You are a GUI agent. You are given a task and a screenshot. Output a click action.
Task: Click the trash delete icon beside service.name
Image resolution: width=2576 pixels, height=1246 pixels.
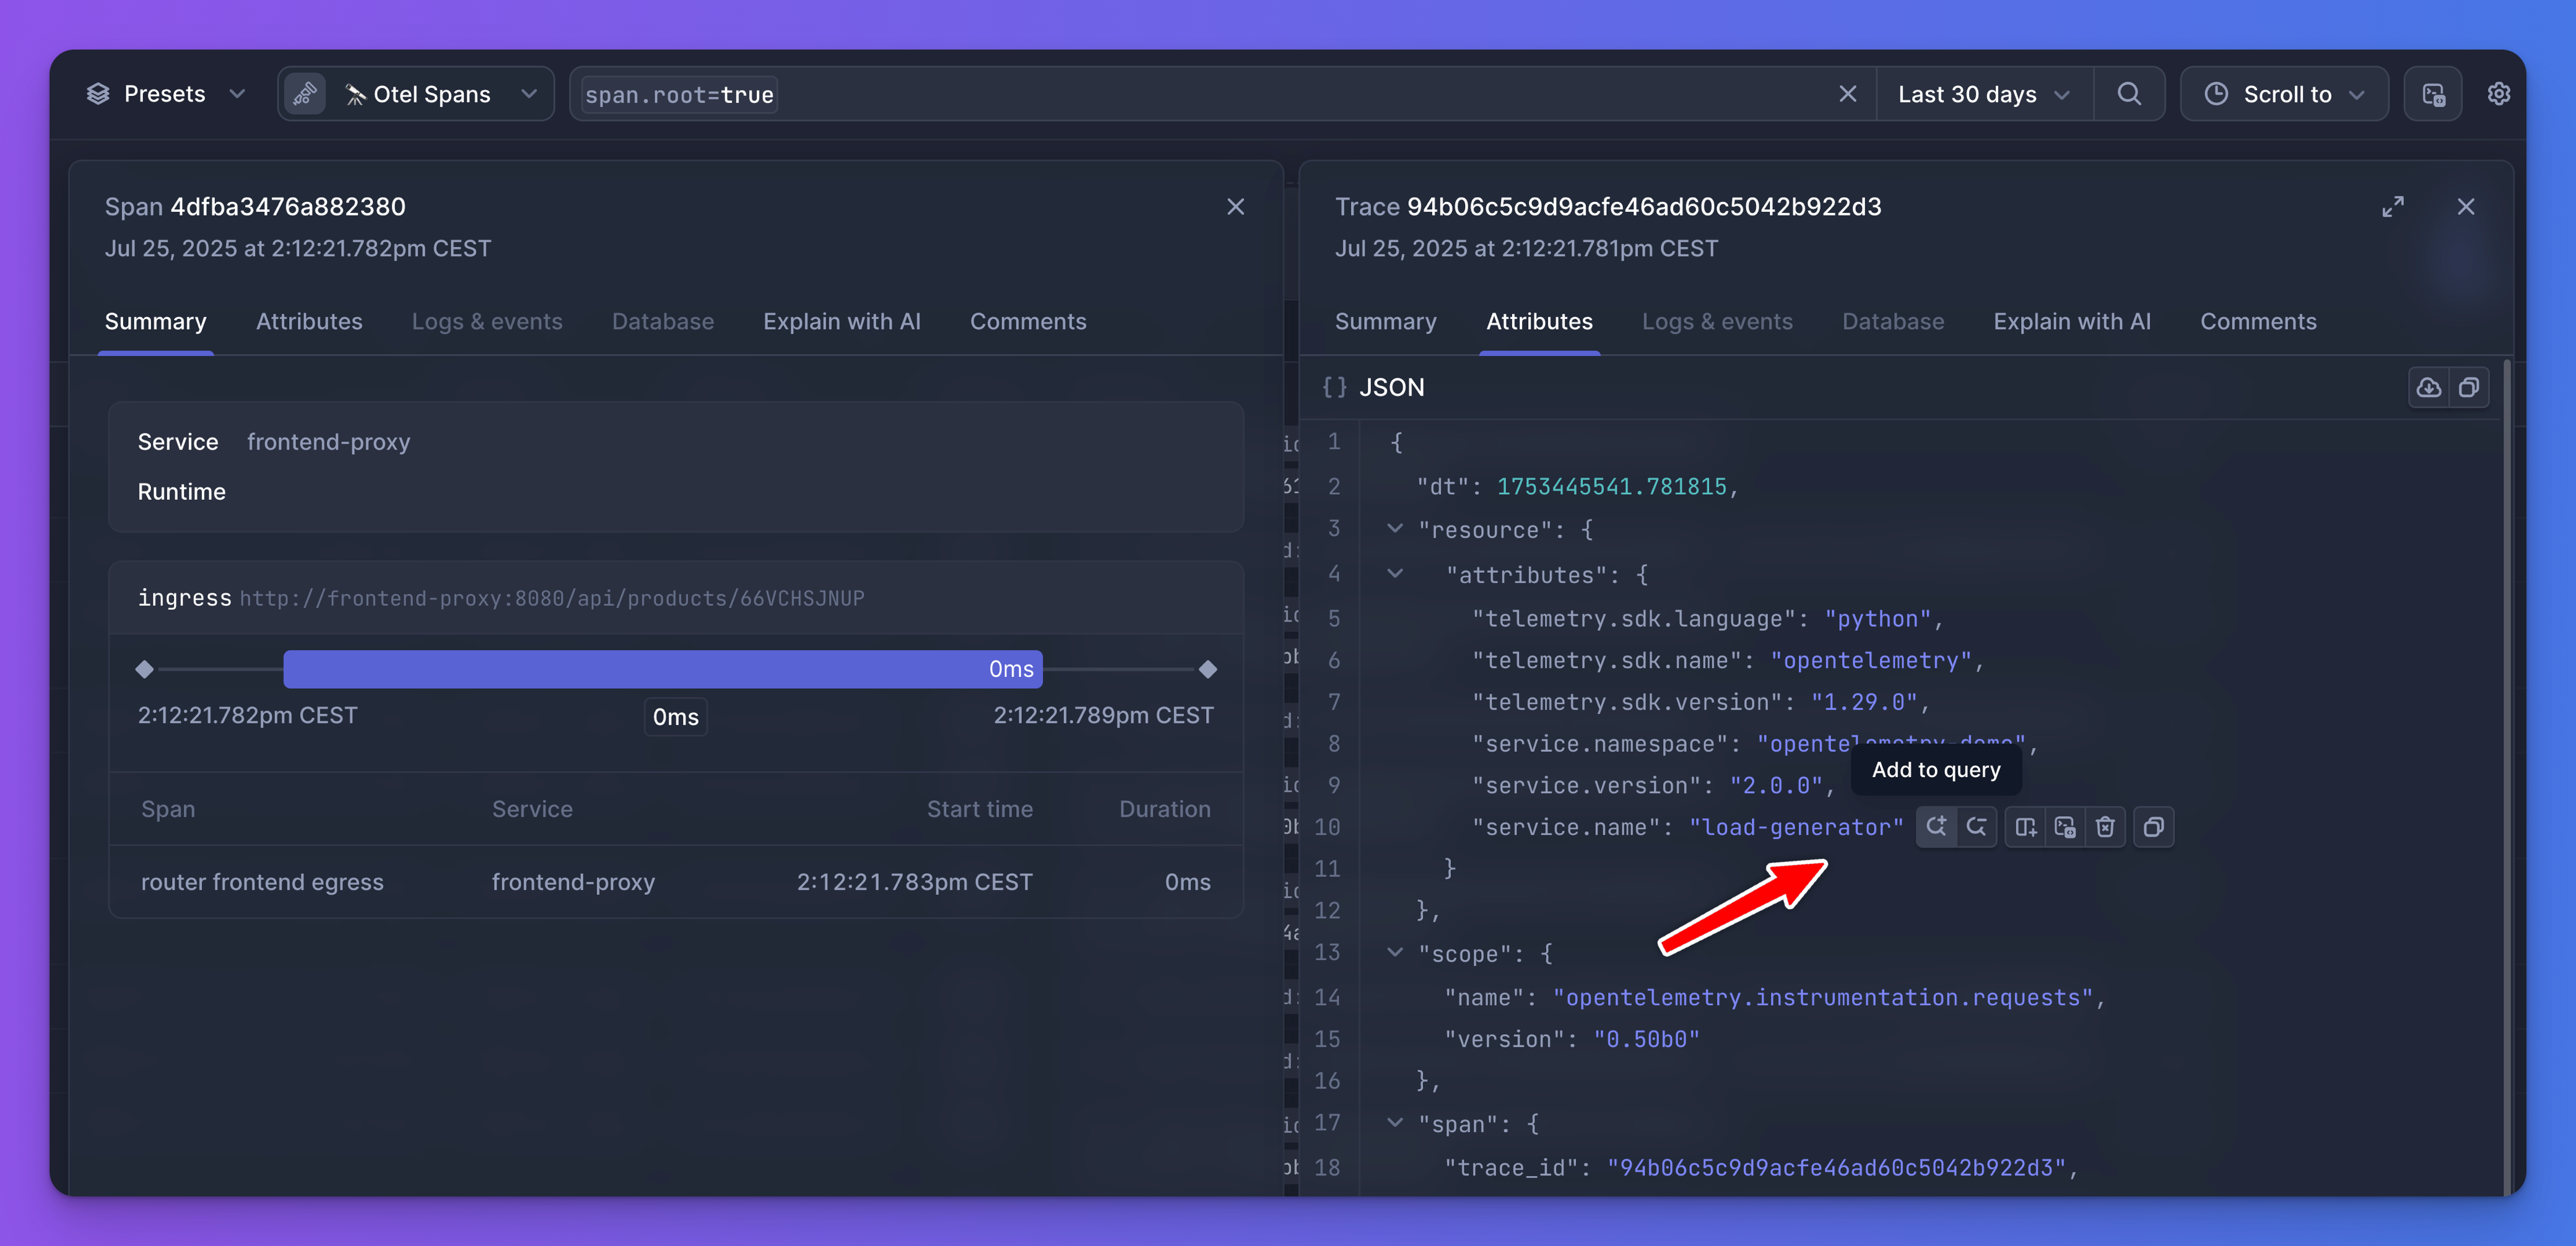pyautogui.click(x=2105, y=827)
